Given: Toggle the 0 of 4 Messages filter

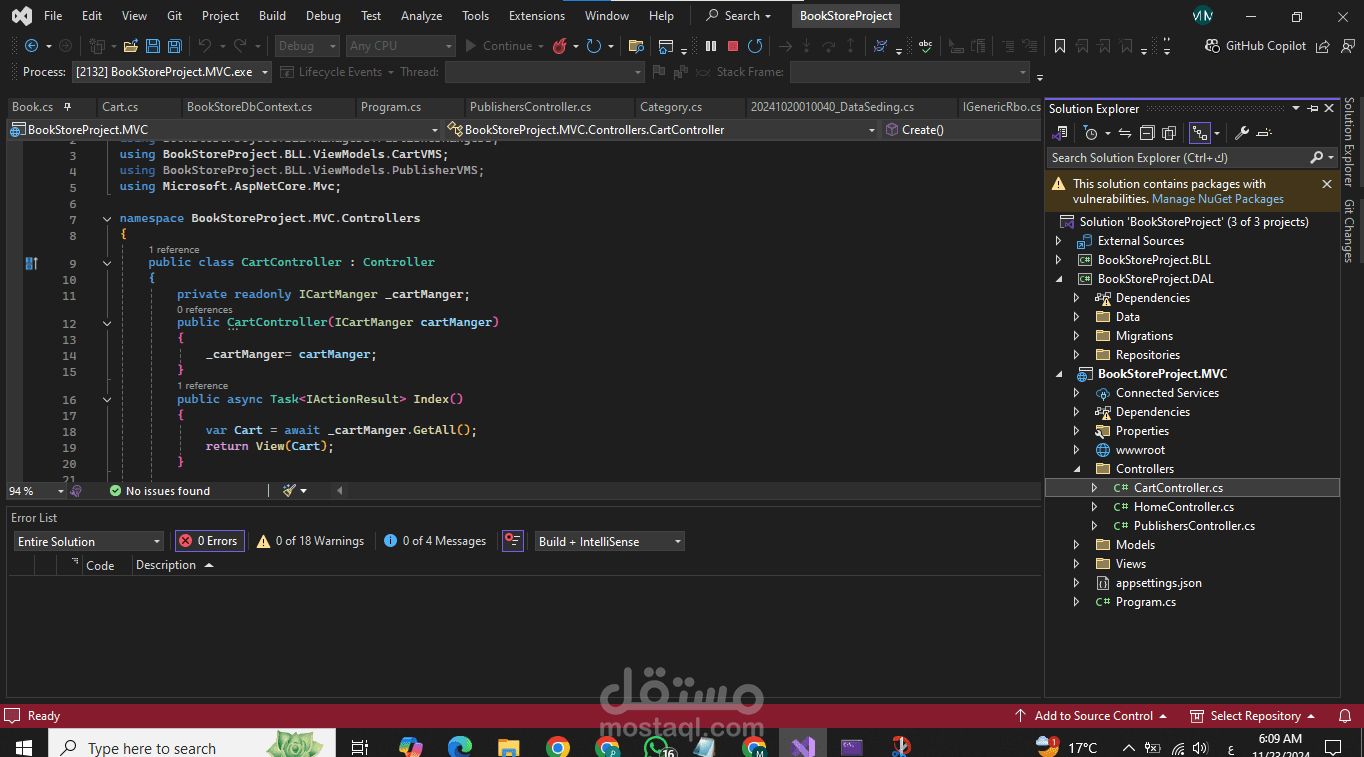Looking at the screenshot, I should pyautogui.click(x=436, y=541).
